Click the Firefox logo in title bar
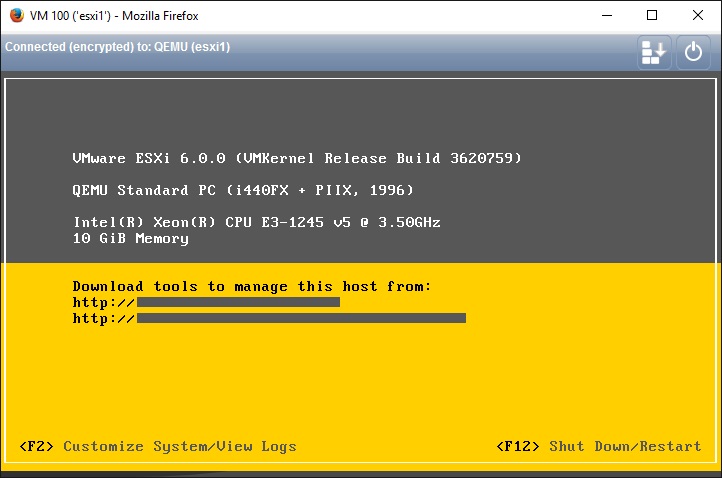The width and height of the screenshot is (722, 478). (x=17, y=15)
